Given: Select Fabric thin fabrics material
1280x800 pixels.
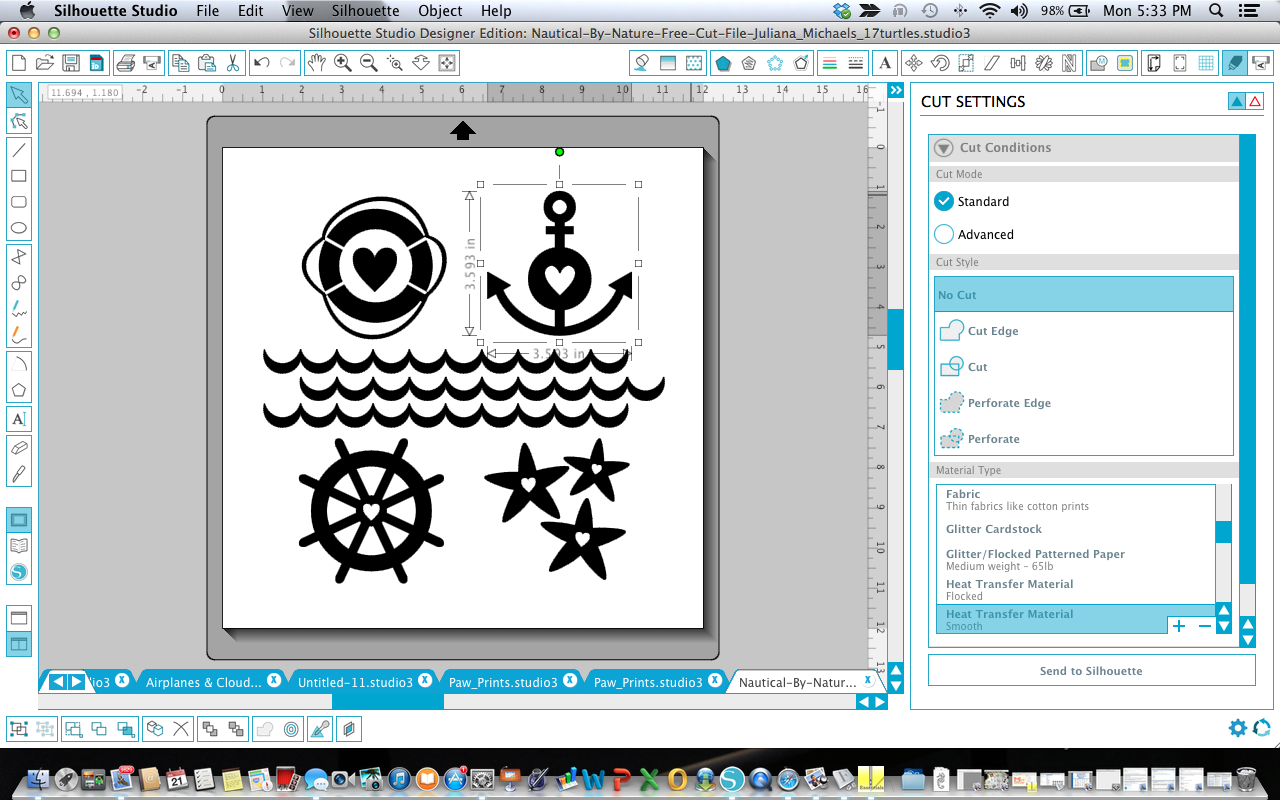Looking at the screenshot, I should click(x=1075, y=500).
